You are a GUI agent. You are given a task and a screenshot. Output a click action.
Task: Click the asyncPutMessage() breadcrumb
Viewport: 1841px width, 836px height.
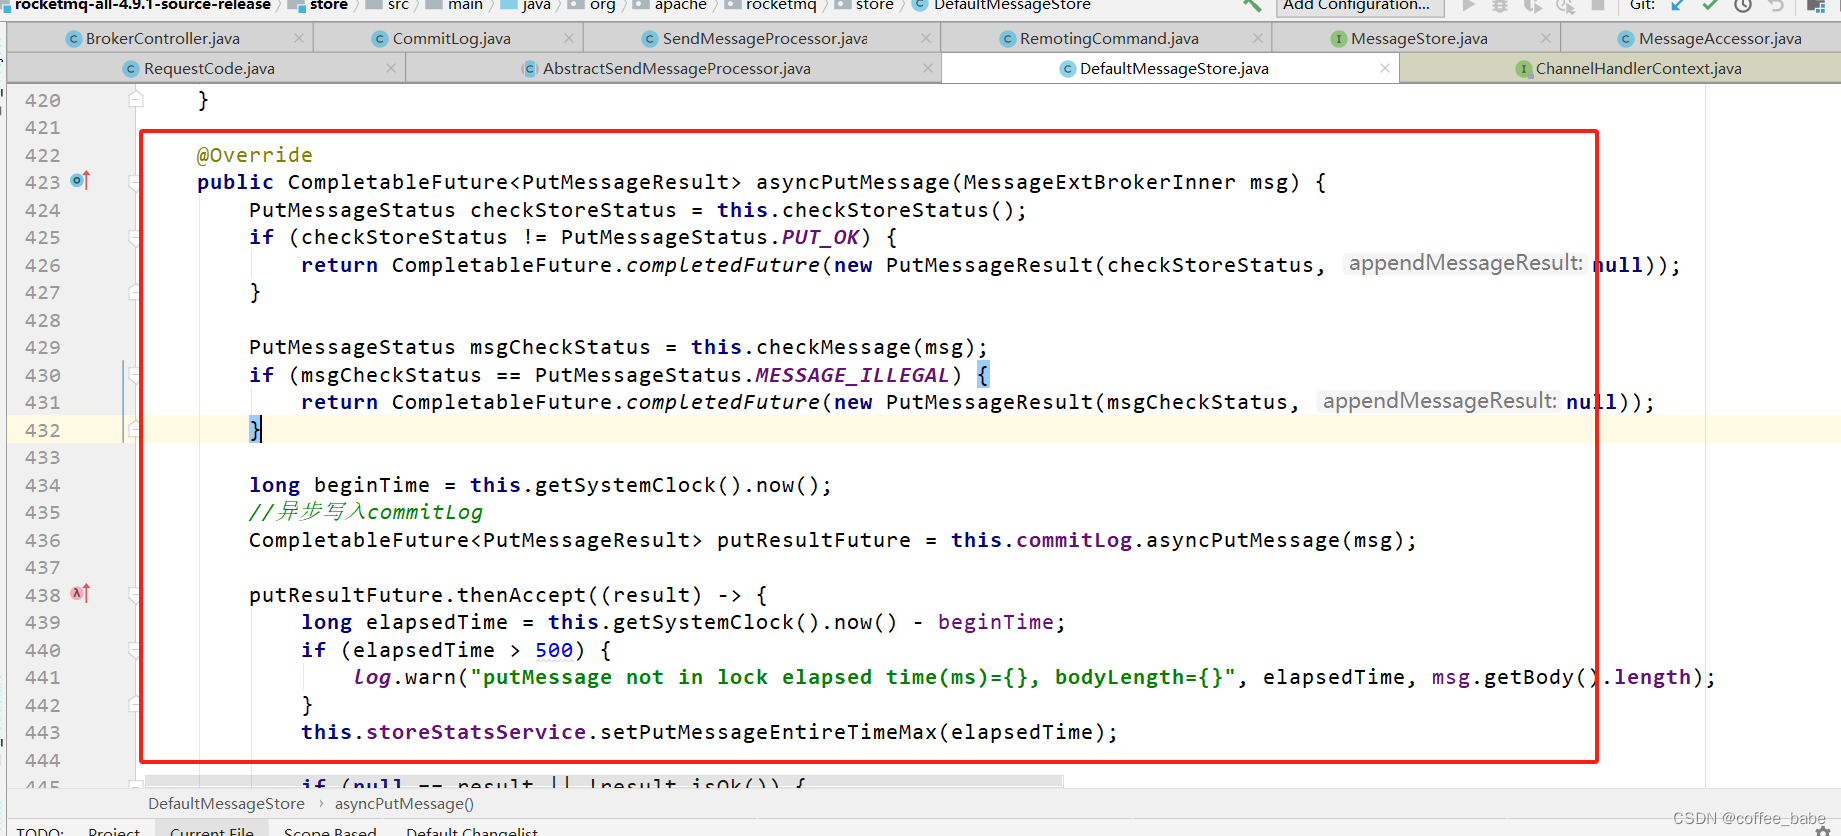coord(404,804)
